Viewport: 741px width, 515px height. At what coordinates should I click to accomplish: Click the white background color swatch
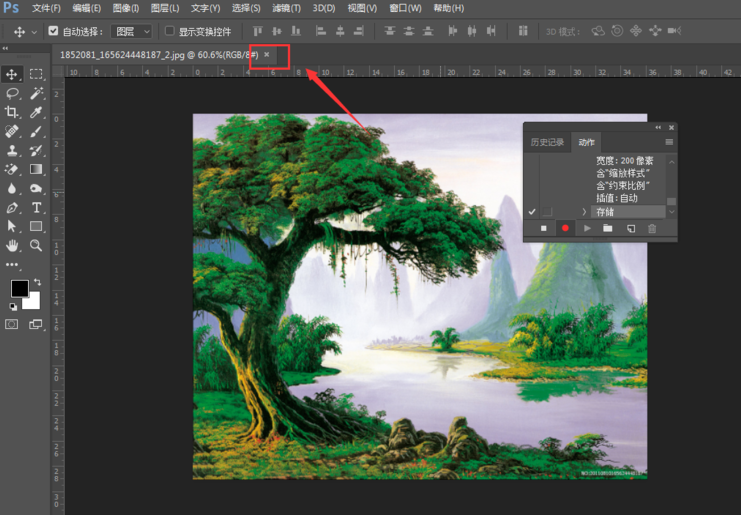(33, 302)
